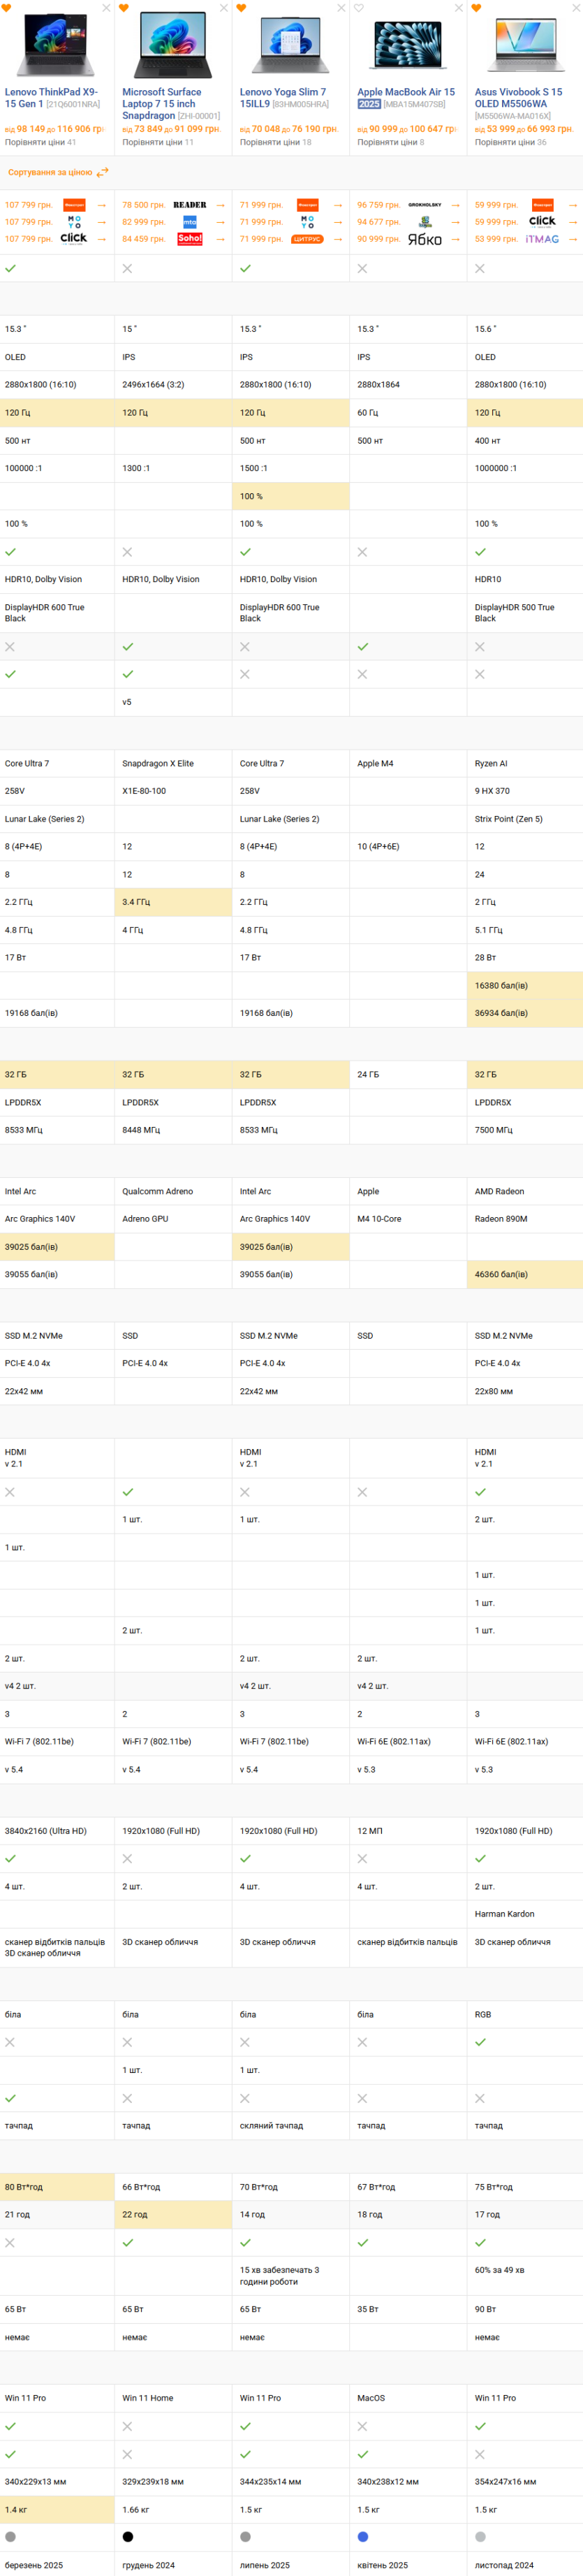
Task: Open the GROKHOLSKY shop logo
Action: tap(425, 205)
